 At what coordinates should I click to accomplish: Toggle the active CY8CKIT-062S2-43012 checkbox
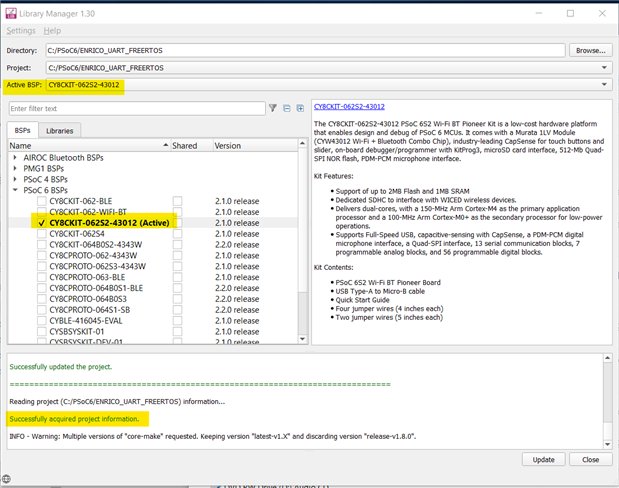[x=41, y=223]
